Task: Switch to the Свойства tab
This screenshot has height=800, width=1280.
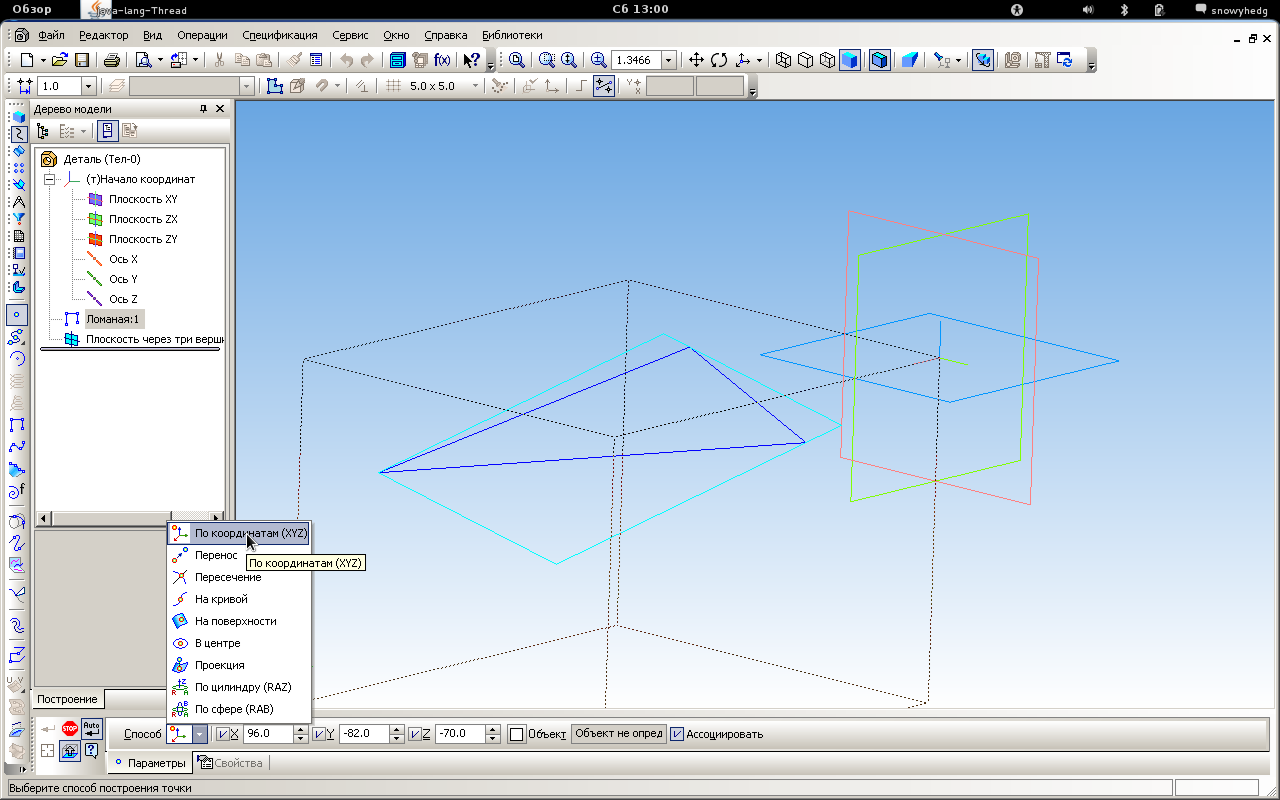Action: pyautogui.click(x=231, y=763)
